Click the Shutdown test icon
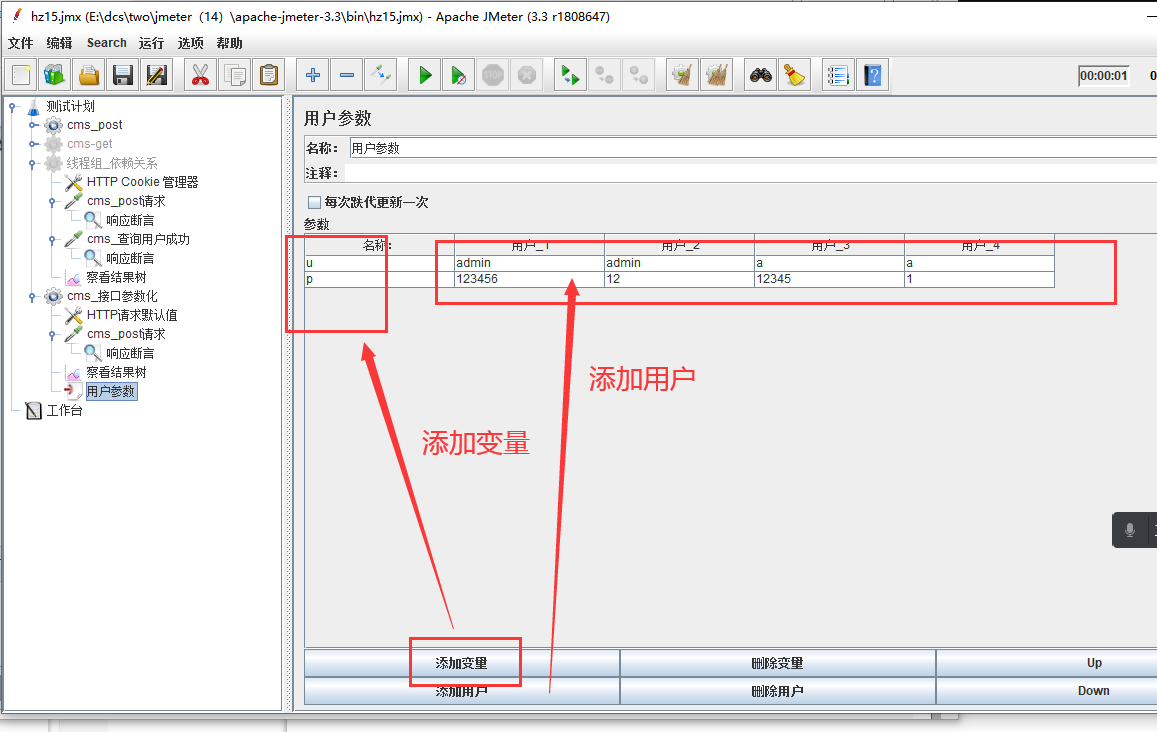 pos(527,75)
